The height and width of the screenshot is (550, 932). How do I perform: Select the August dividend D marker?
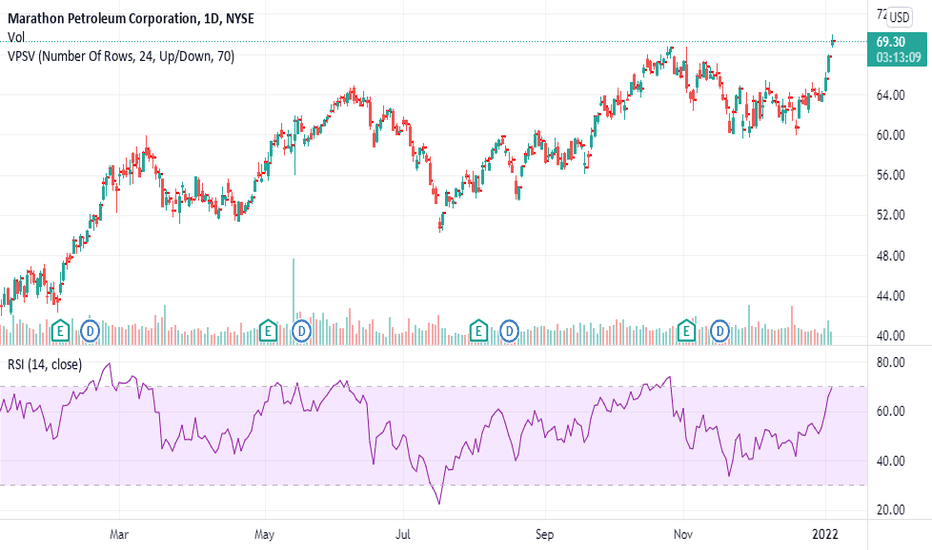(x=509, y=331)
